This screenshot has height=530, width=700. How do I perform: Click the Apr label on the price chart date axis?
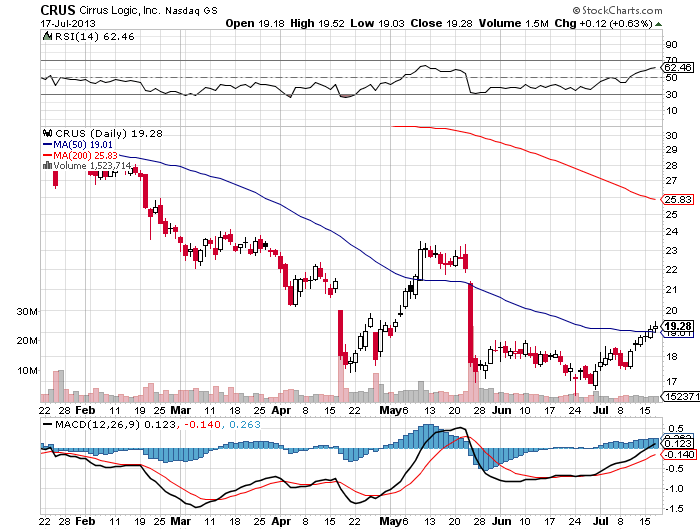[281, 410]
